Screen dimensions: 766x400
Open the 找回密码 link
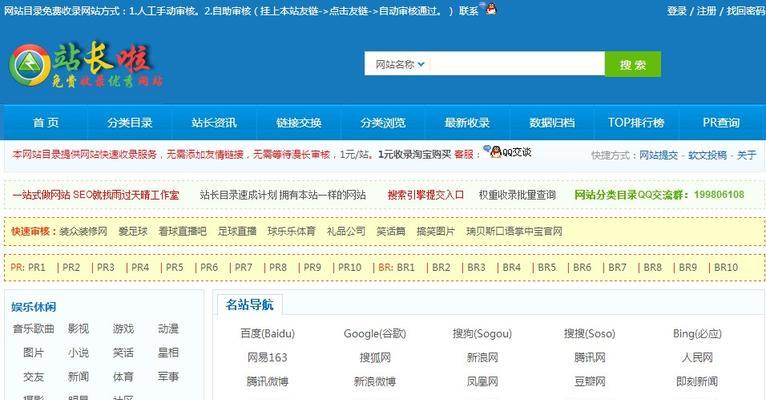[746, 11]
